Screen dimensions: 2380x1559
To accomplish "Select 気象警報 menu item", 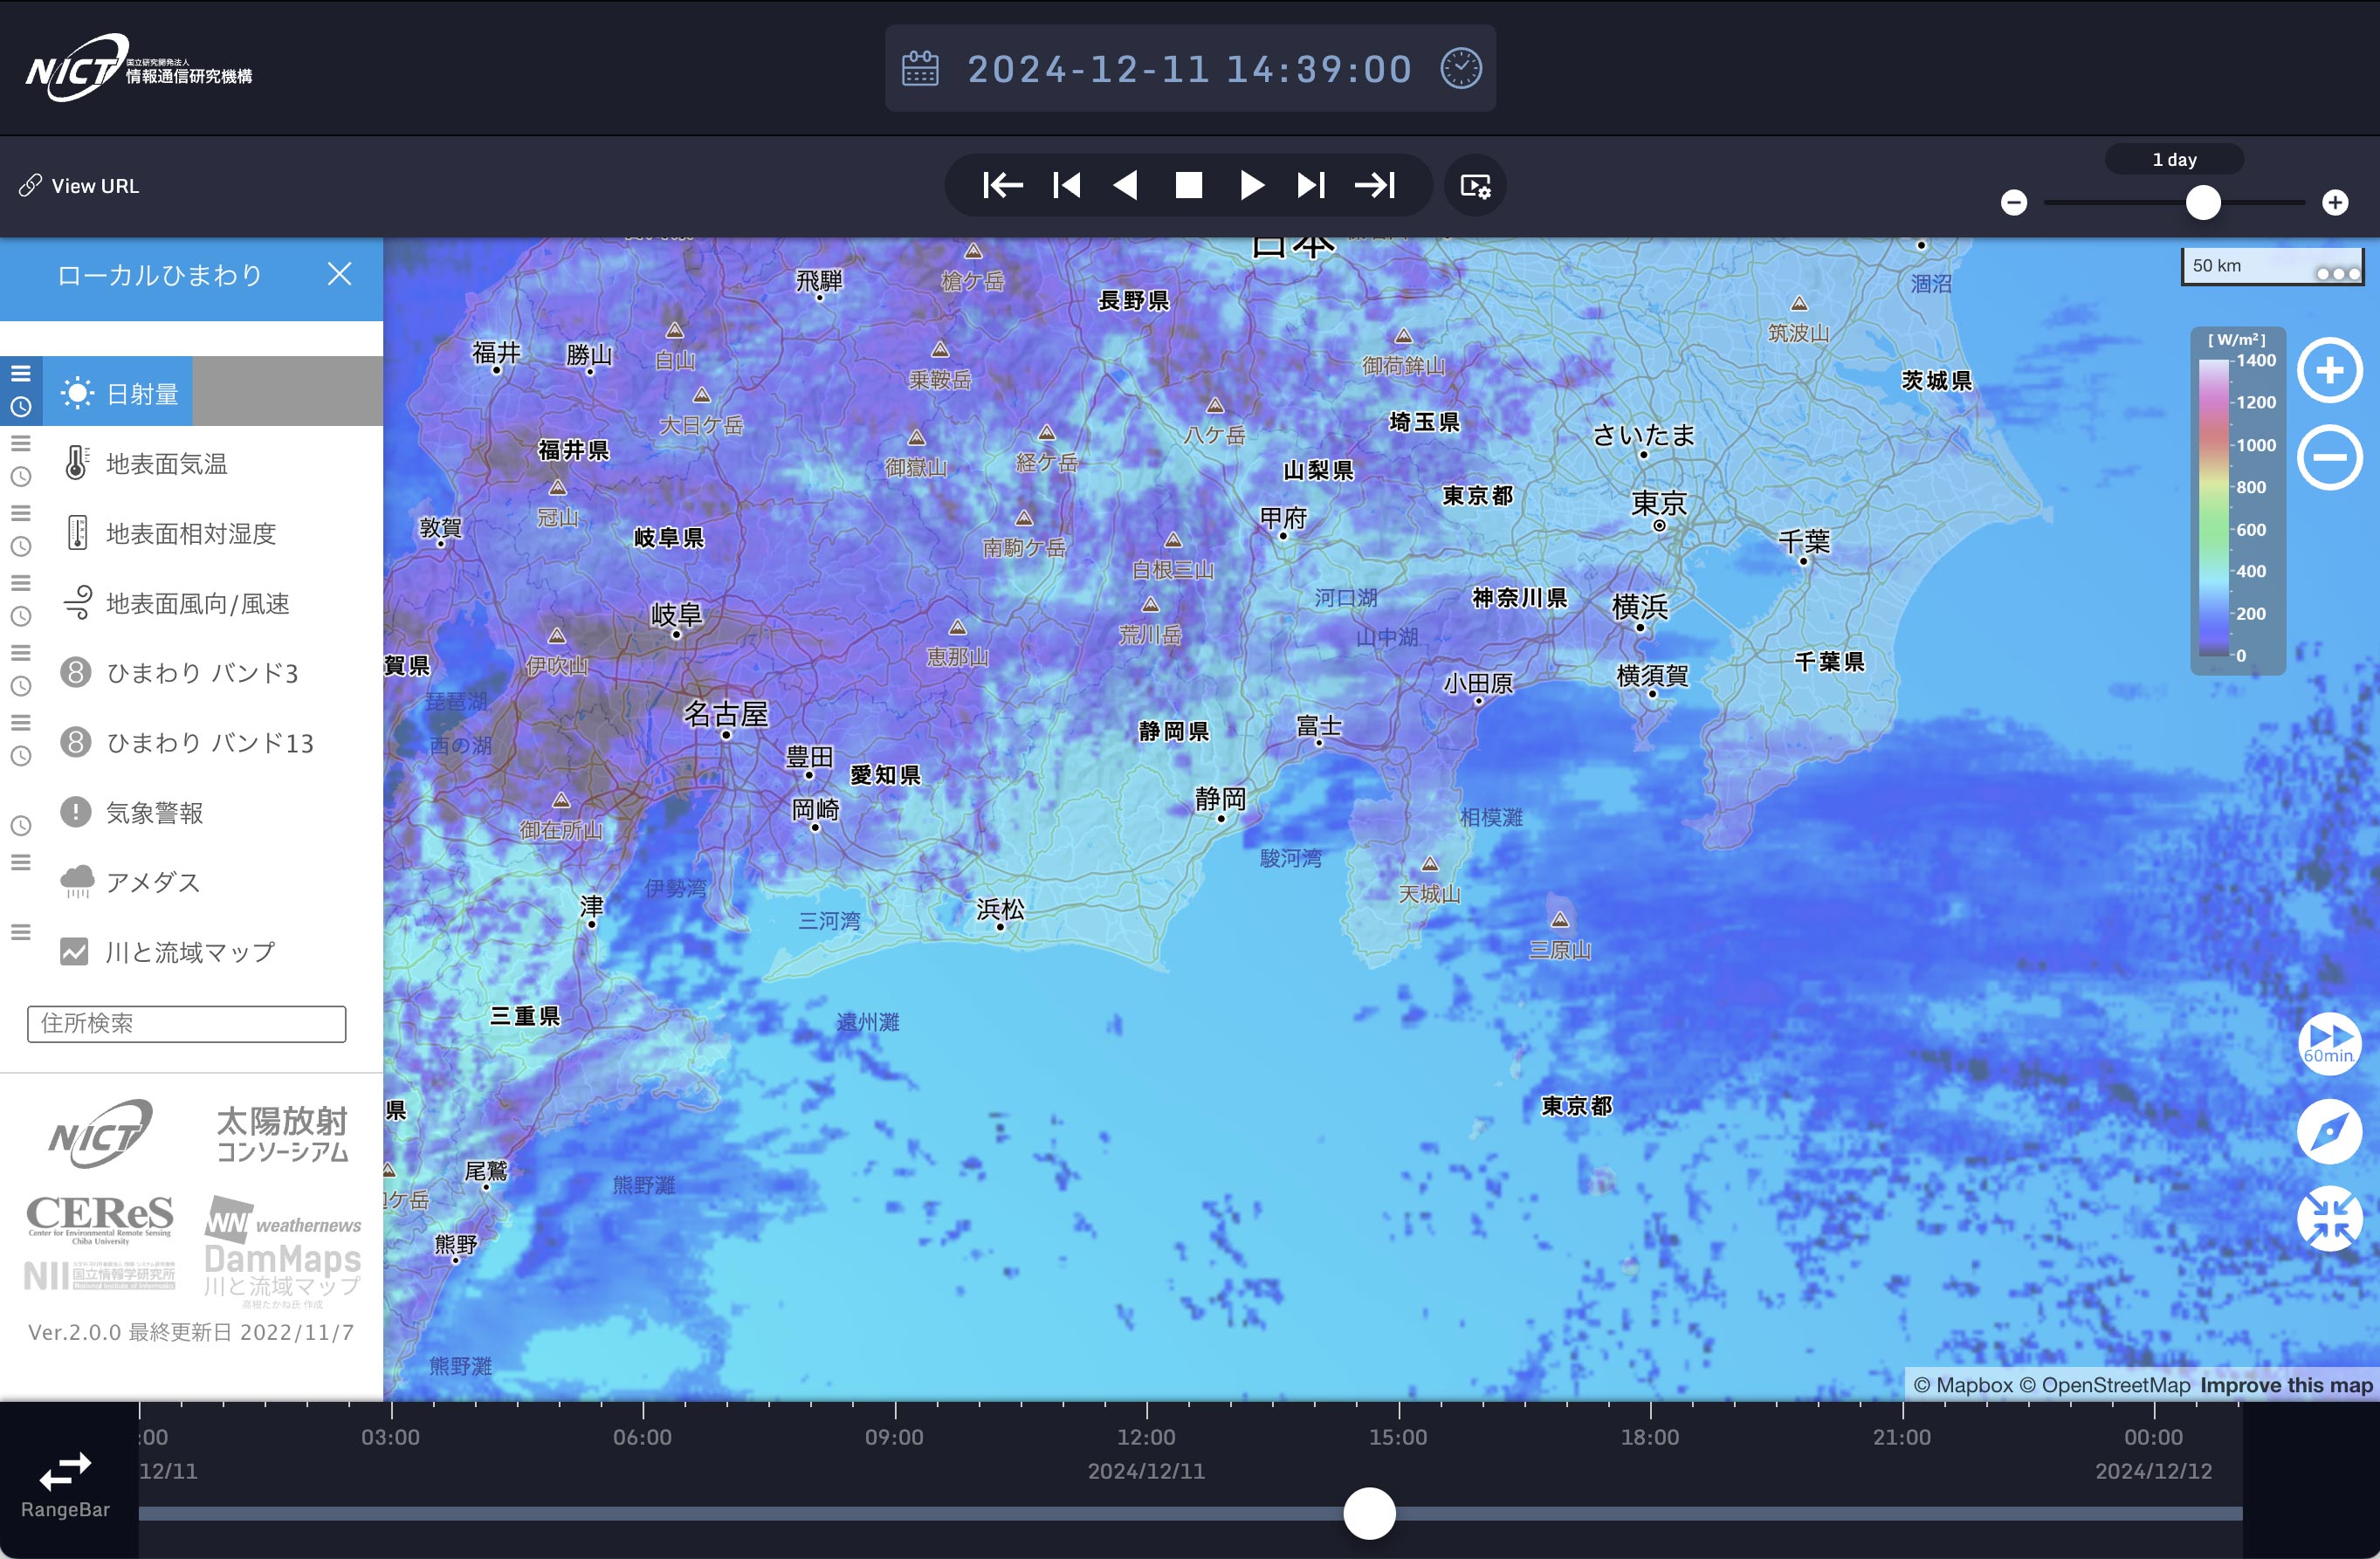I will (154, 812).
